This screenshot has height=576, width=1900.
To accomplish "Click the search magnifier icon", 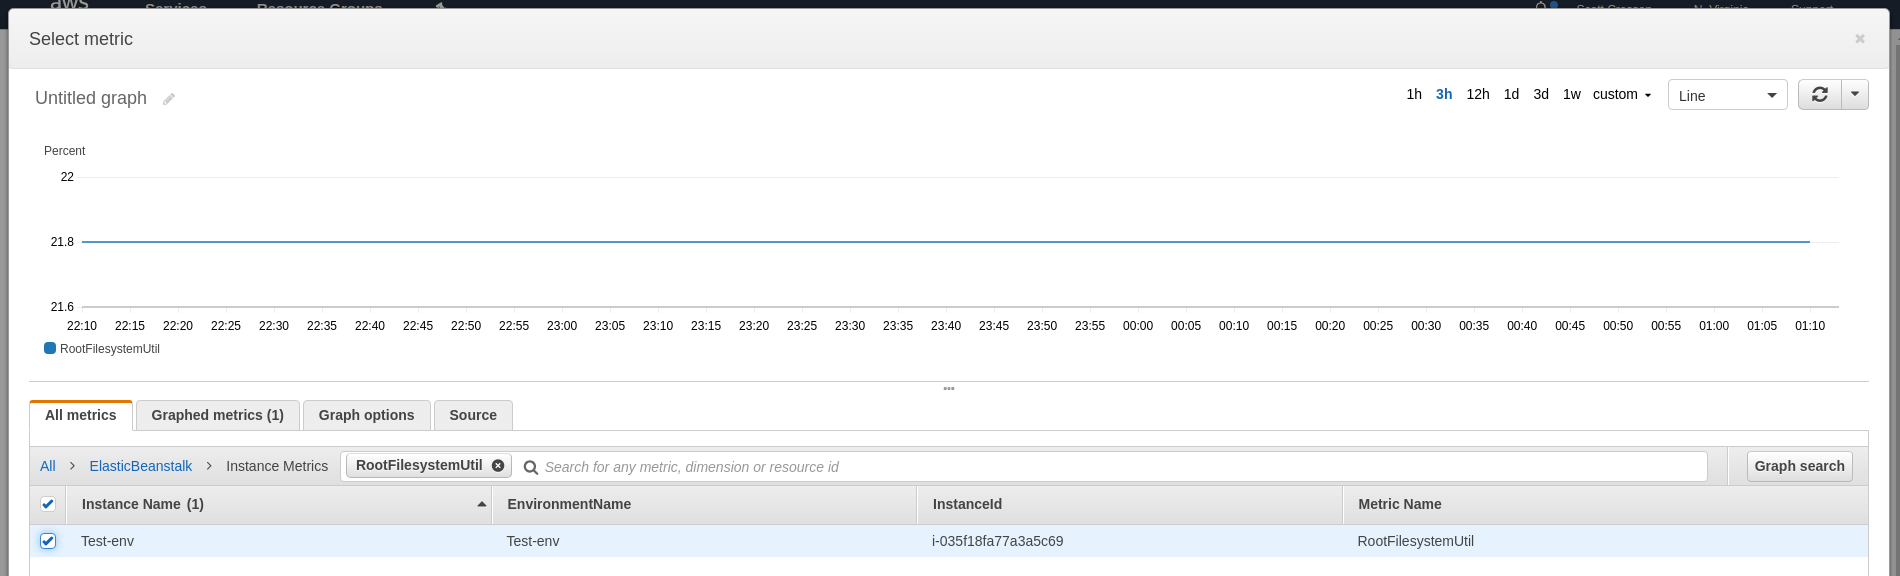I will point(531,467).
